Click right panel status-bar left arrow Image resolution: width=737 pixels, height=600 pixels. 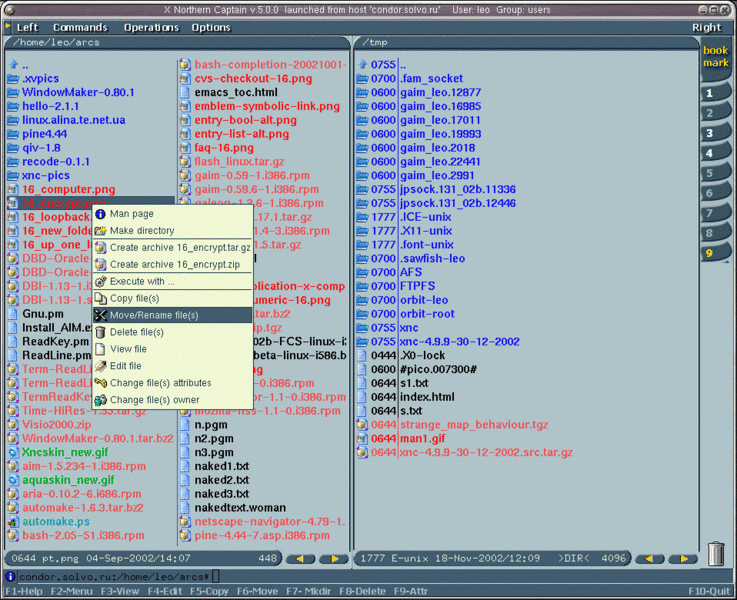[x=650, y=559]
